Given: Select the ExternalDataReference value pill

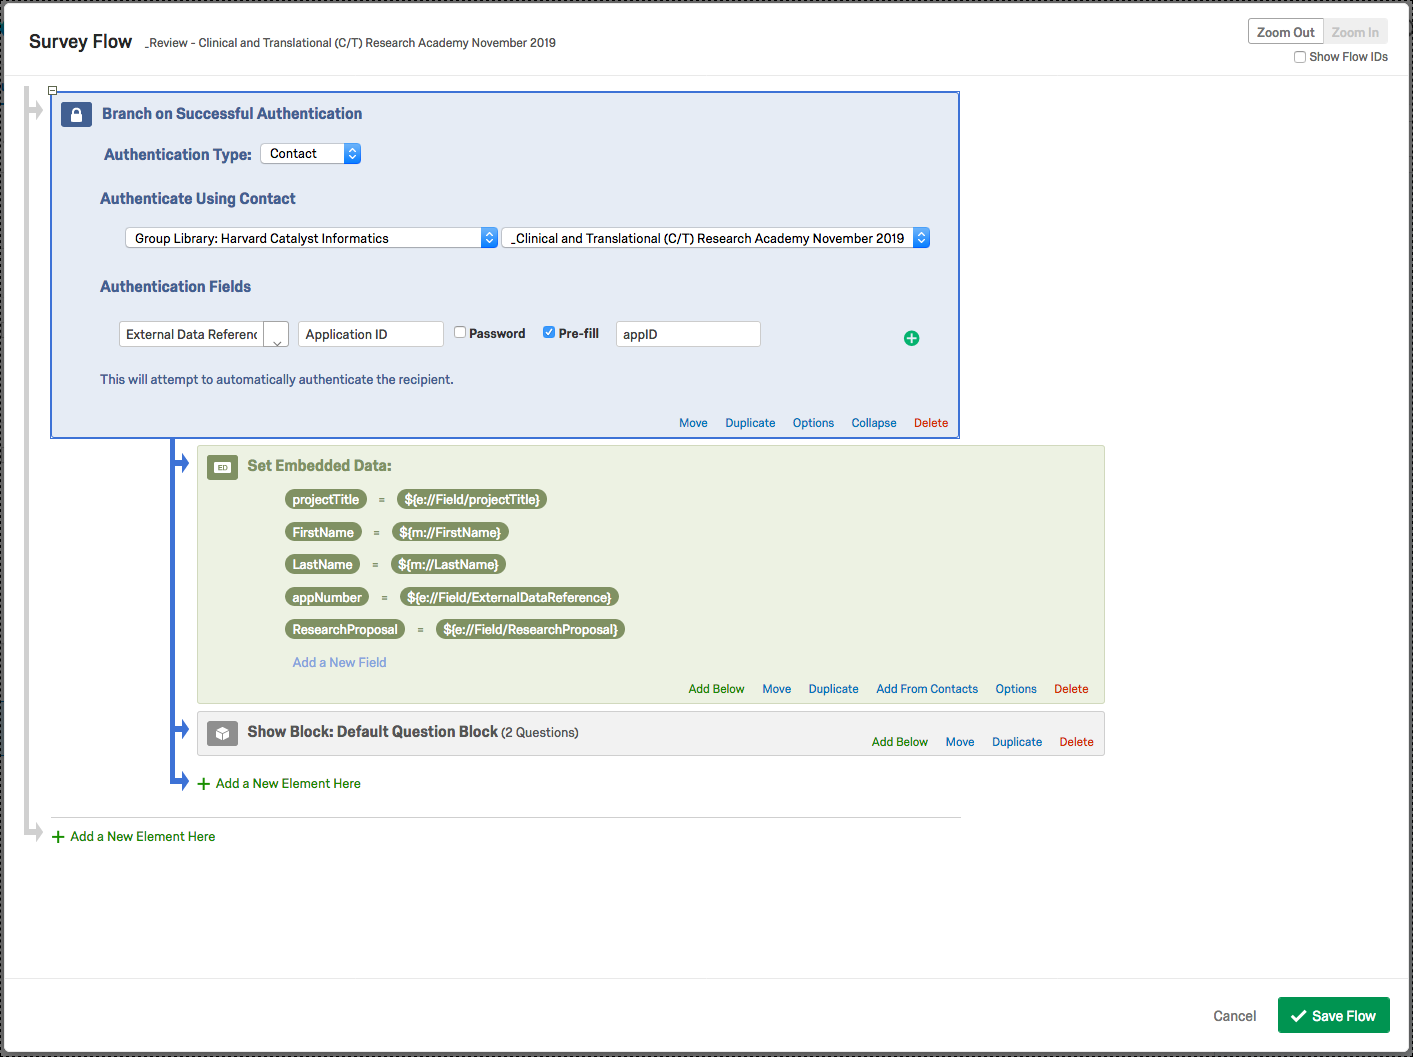Looking at the screenshot, I should [x=509, y=598].
